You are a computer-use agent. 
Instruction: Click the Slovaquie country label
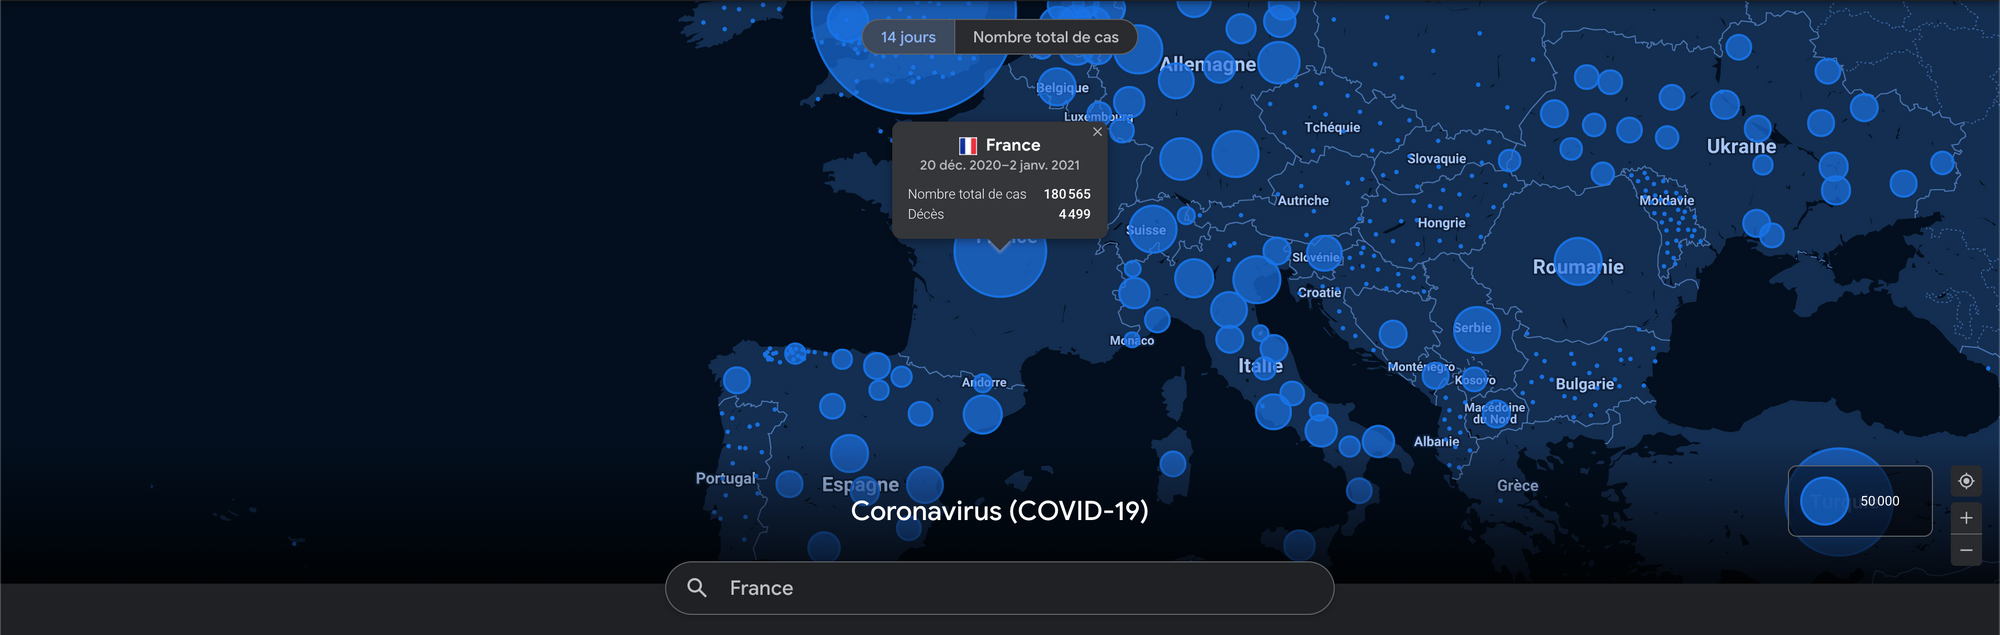1436,159
